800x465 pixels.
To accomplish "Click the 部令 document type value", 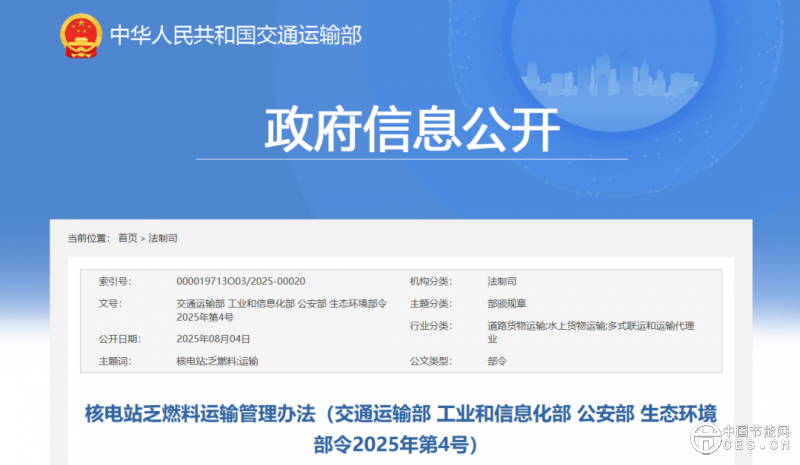I will [x=497, y=360].
